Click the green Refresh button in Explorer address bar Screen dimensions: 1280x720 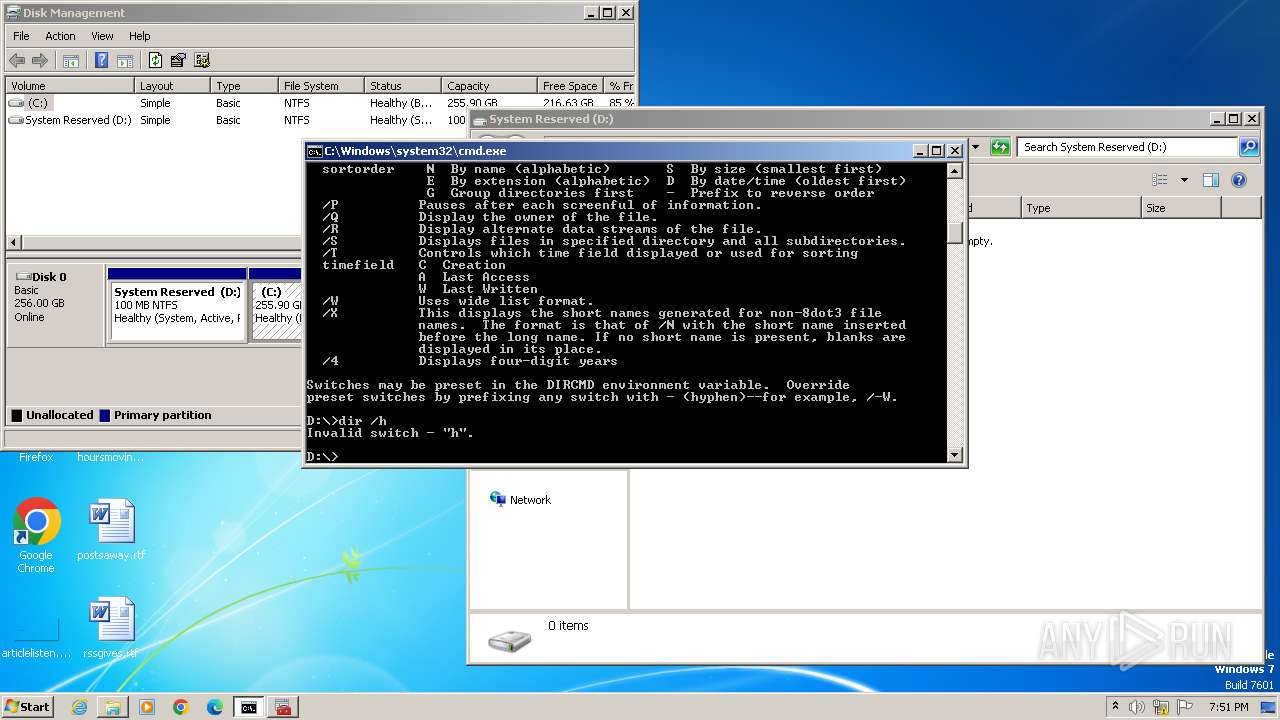(1000, 147)
